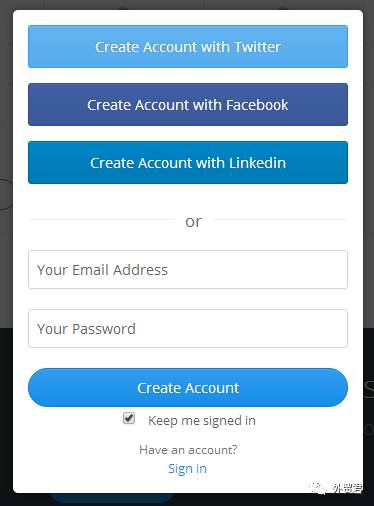Click the Keep me signed in label
The width and height of the screenshot is (374, 506).
(202, 420)
